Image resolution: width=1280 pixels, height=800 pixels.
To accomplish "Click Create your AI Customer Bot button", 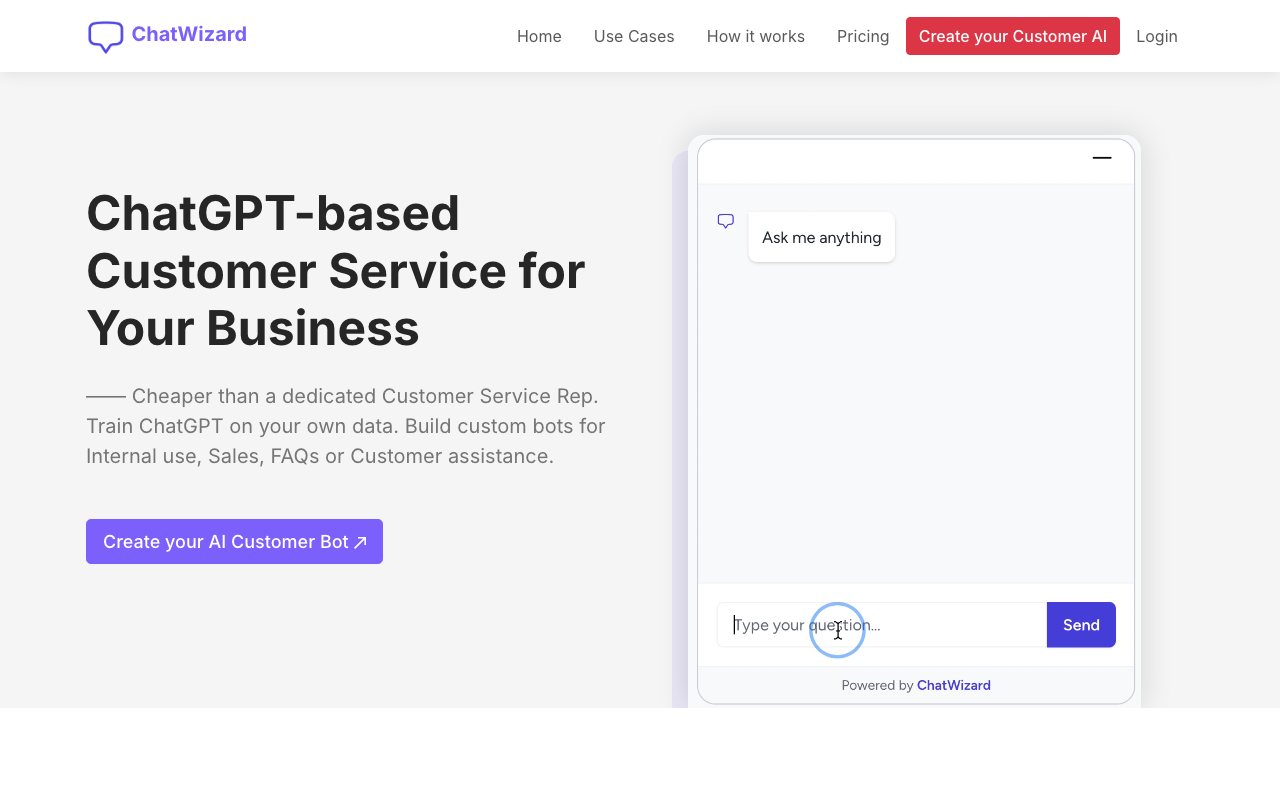I will 234,541.
